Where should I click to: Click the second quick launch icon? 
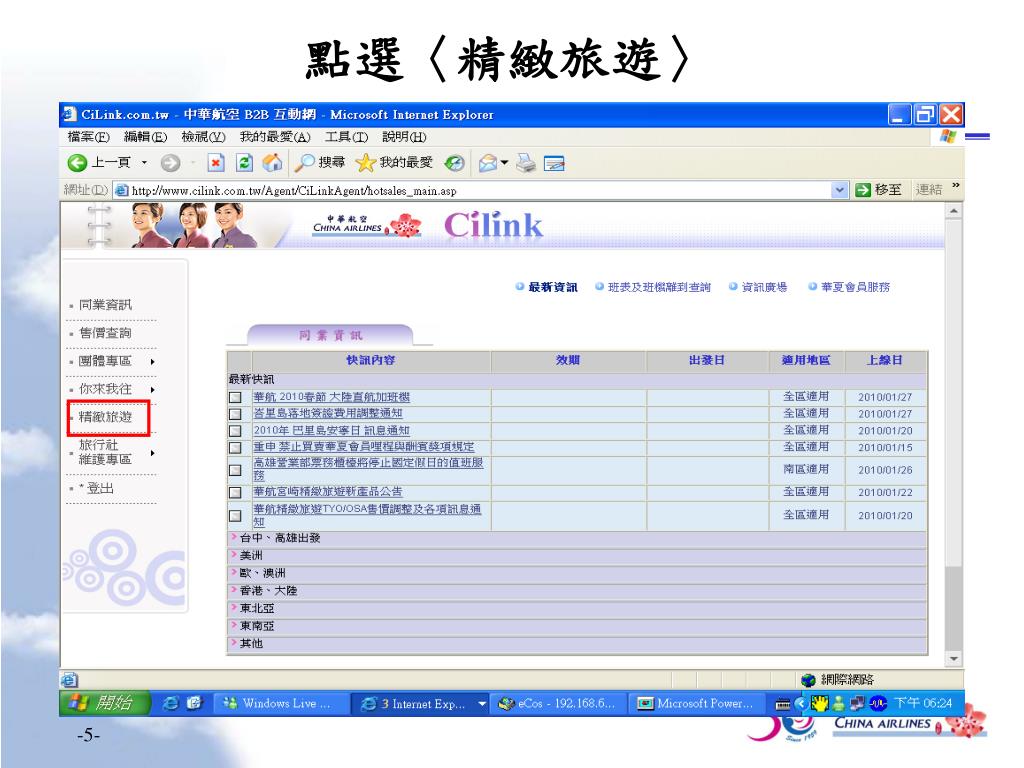coord(194,703)
